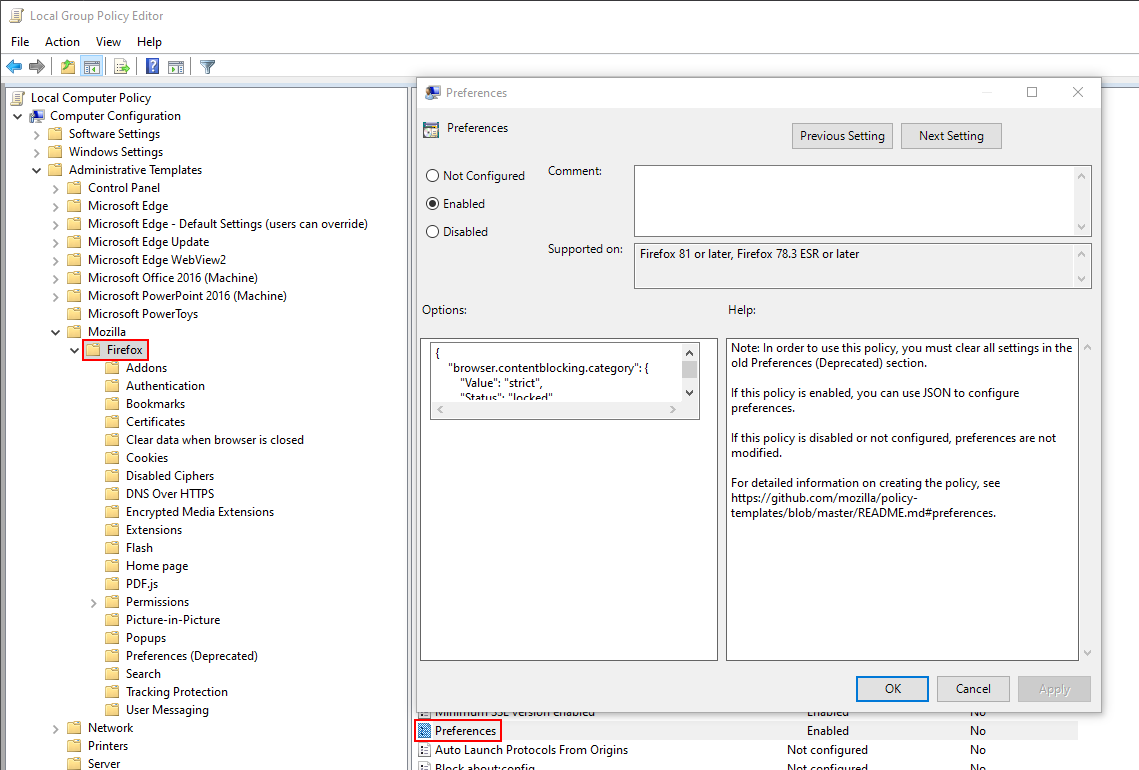Click the Preferences policy setting row icon
Image resolution: width=1139 pixels, height=770 pixels.
[425, 731]
